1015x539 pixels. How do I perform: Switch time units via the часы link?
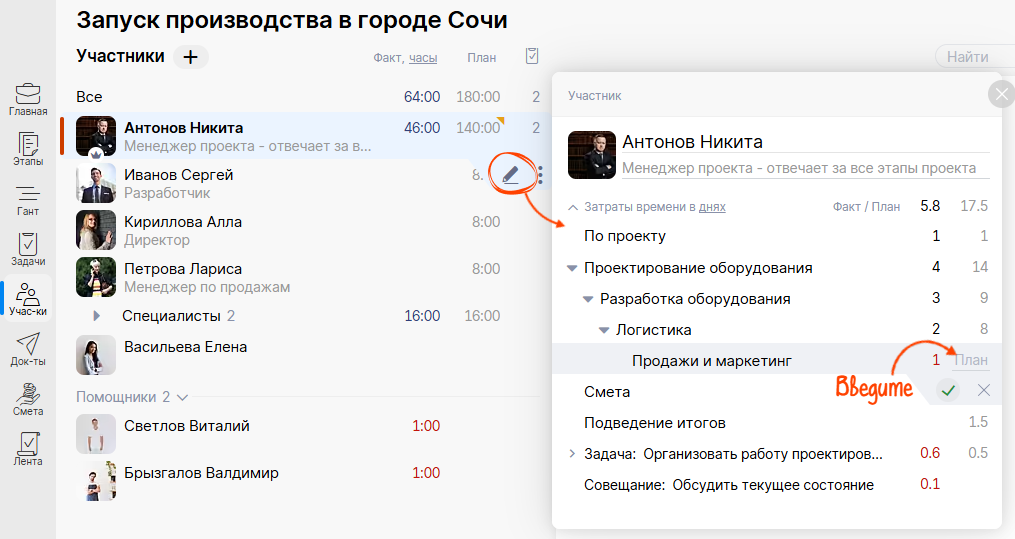423,58
